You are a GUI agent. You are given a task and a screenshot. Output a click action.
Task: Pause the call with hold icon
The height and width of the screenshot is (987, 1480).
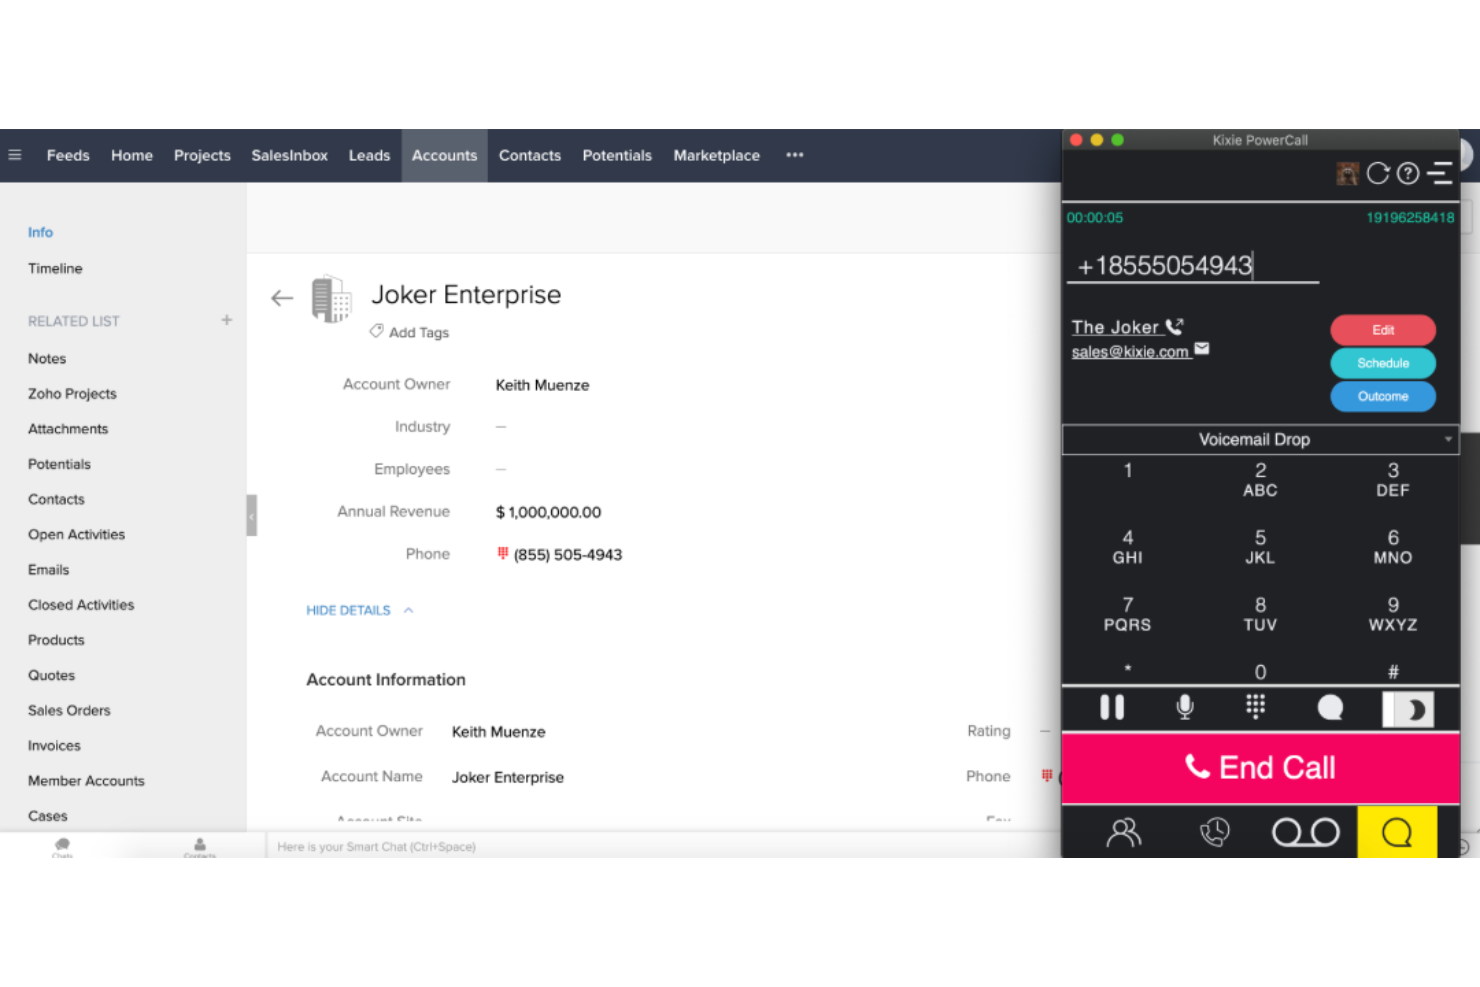tap(1112, 708)
